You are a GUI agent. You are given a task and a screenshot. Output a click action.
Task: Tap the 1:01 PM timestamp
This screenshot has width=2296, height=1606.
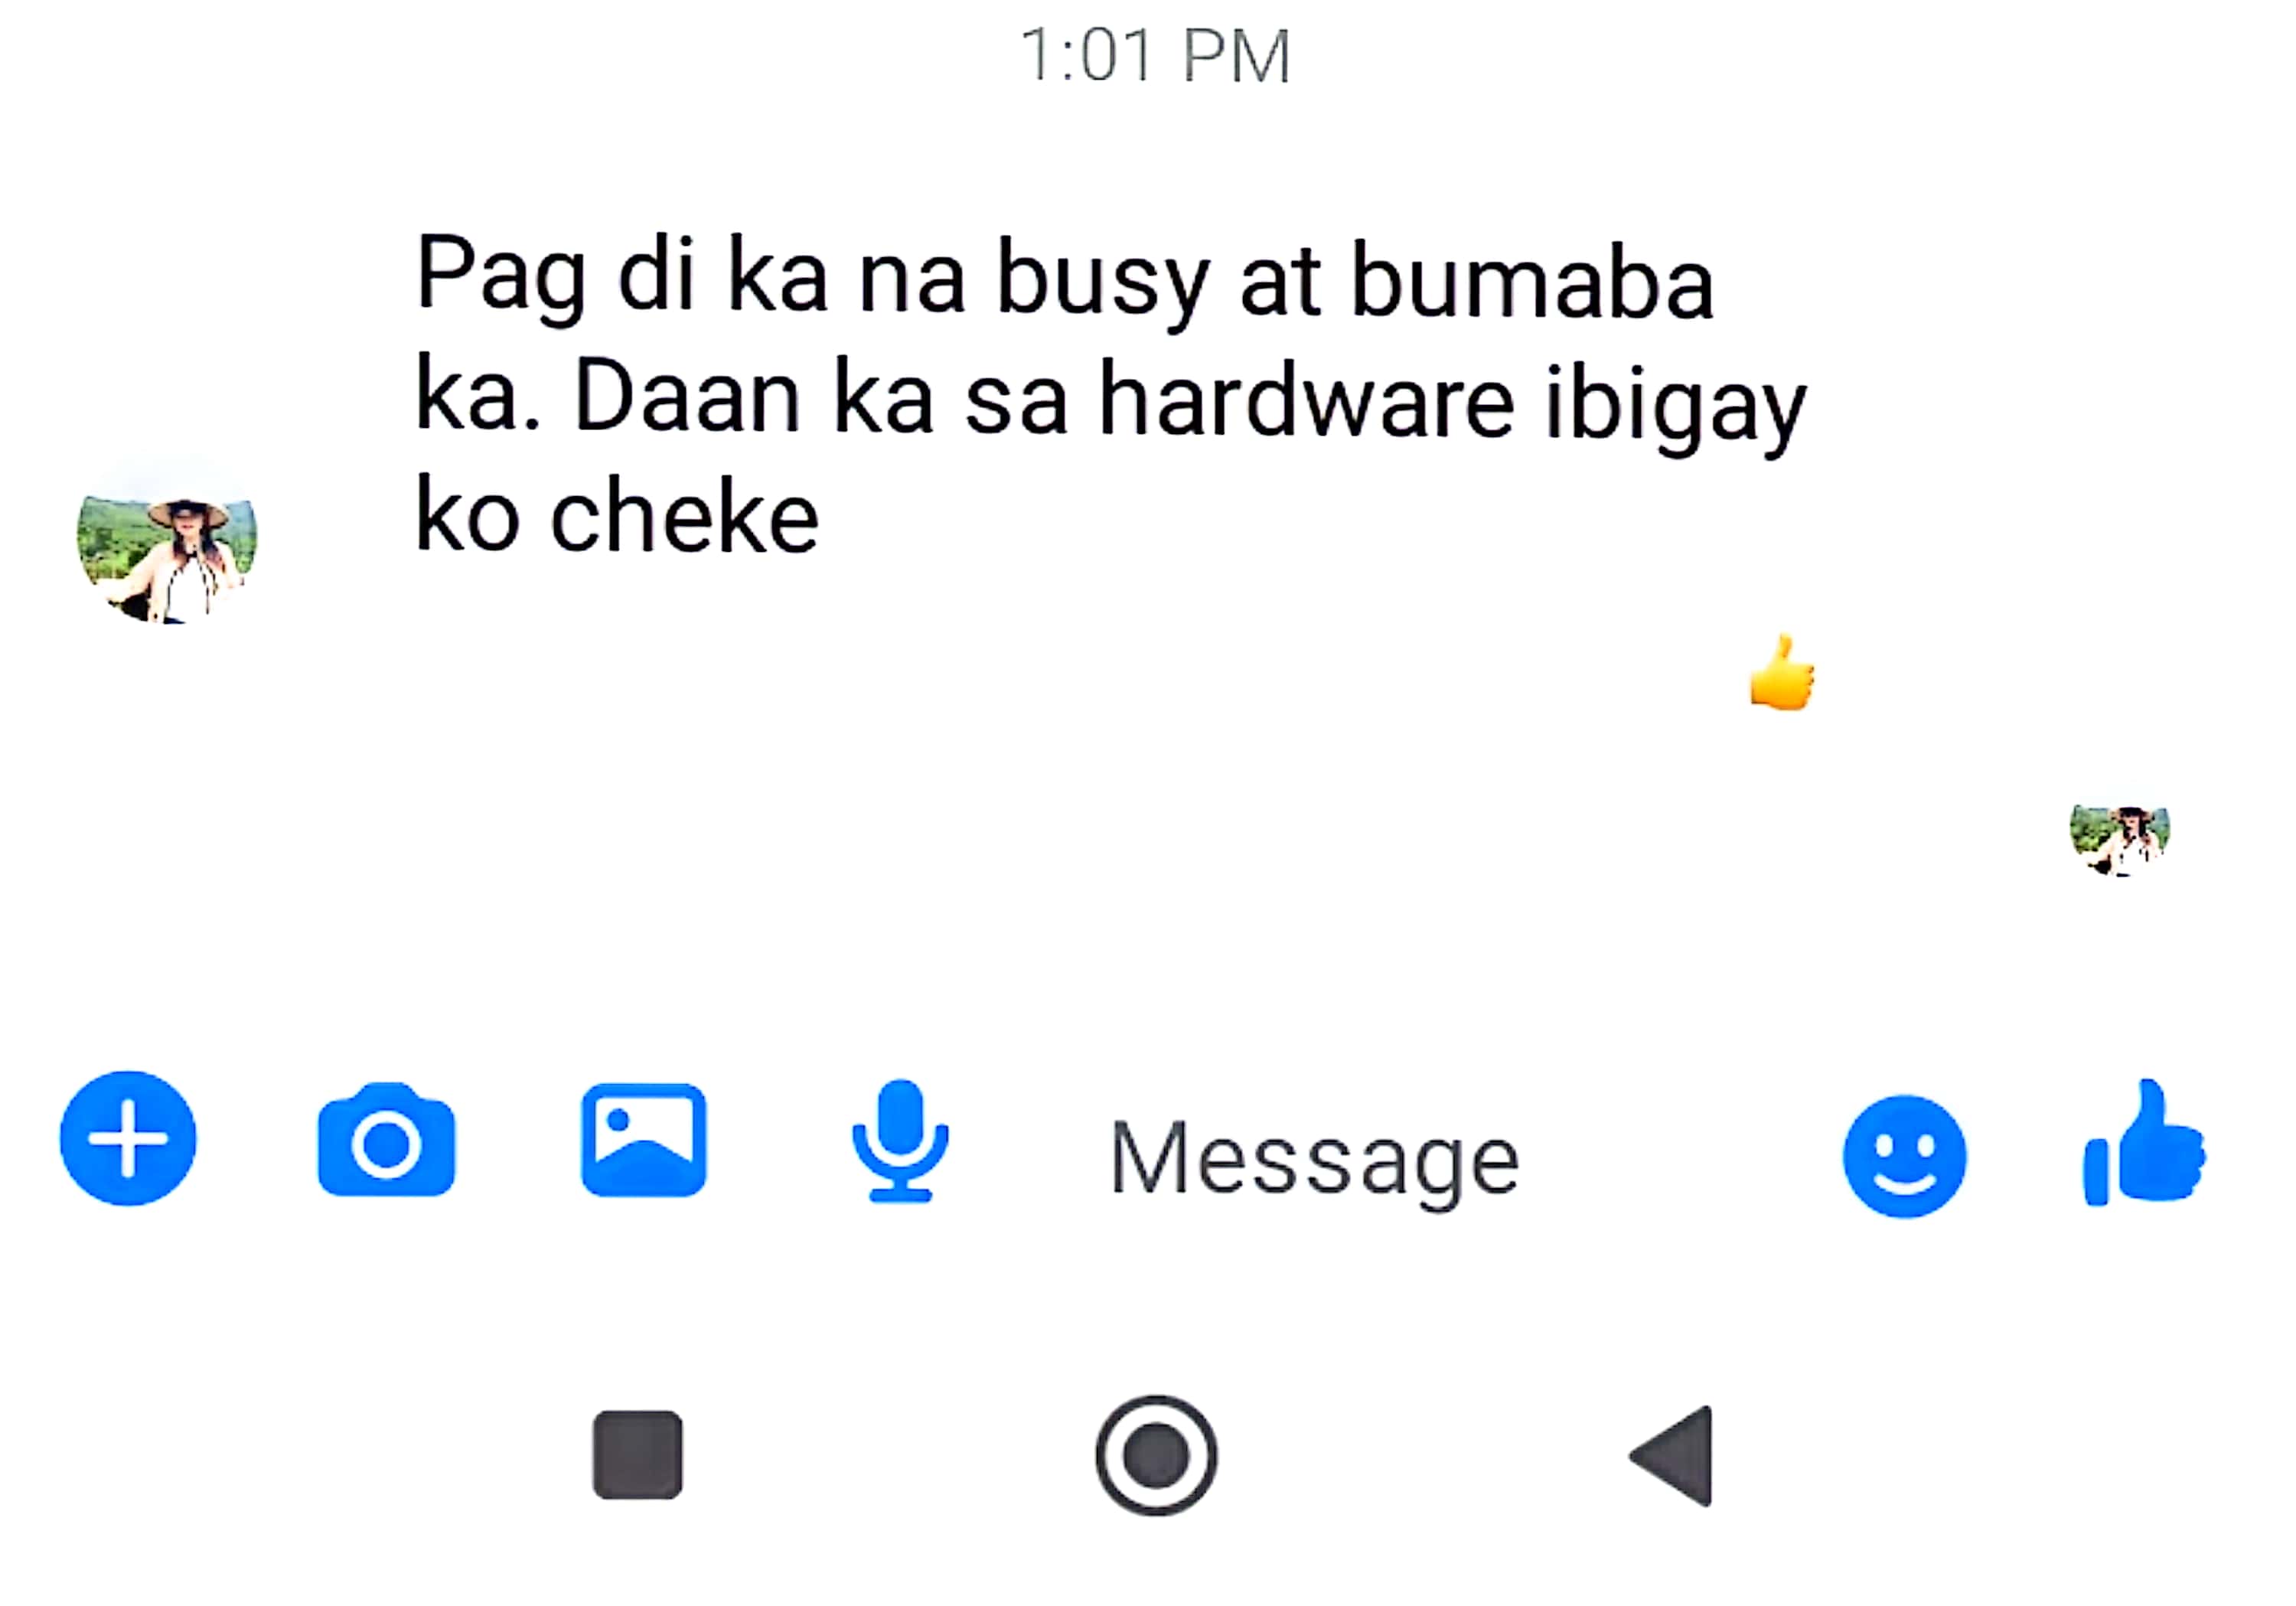point(1156,56)
